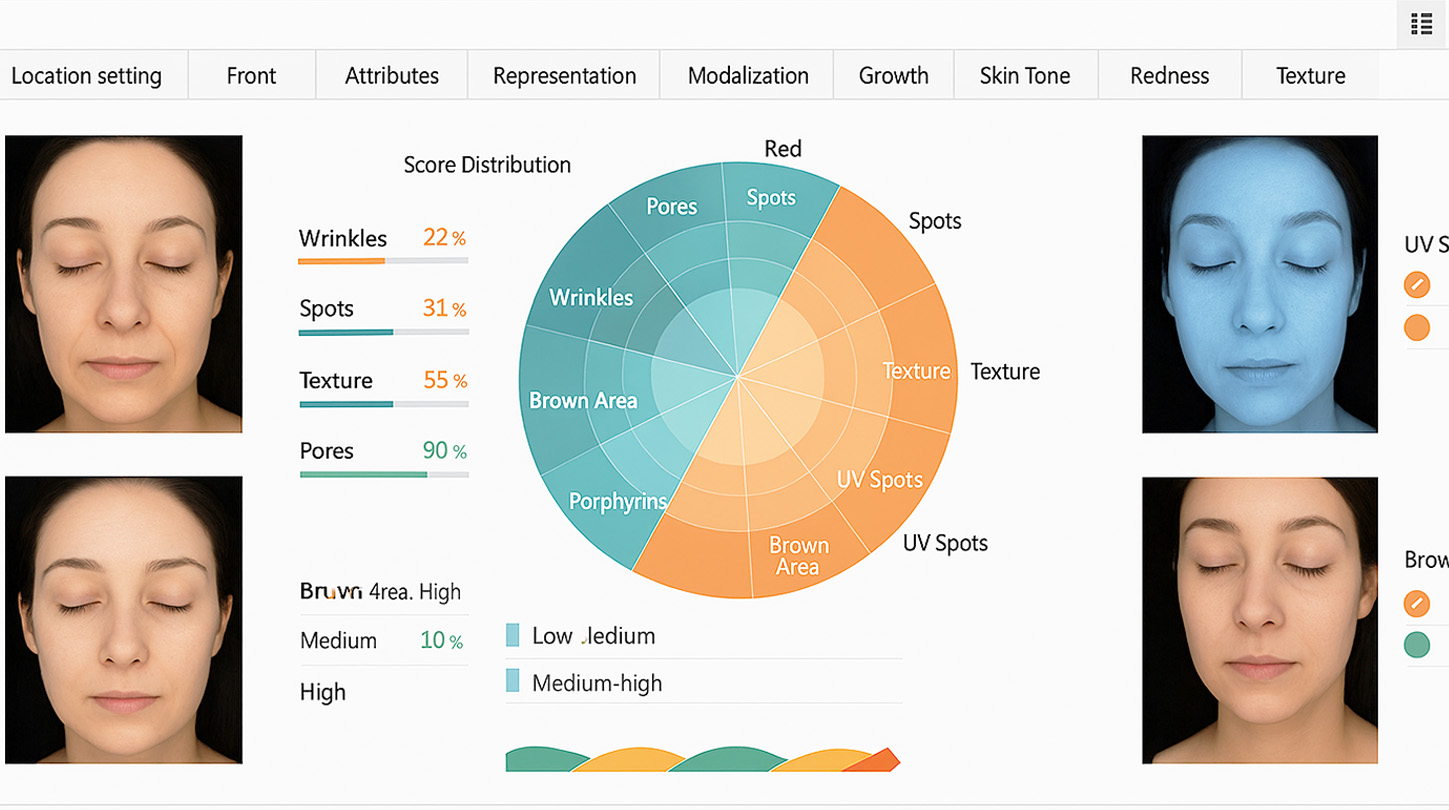
Task: Select the Medium-high legend square
Action: [513, 682]
